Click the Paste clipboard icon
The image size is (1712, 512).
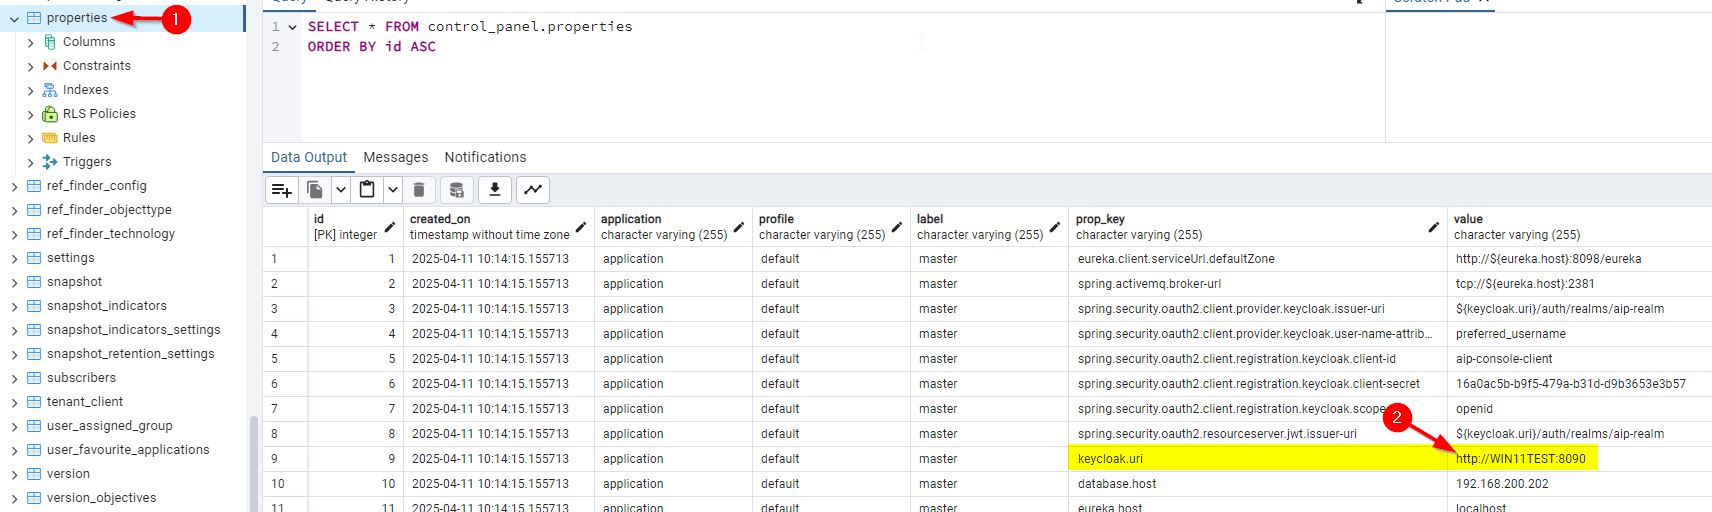(x=367, y=190)
